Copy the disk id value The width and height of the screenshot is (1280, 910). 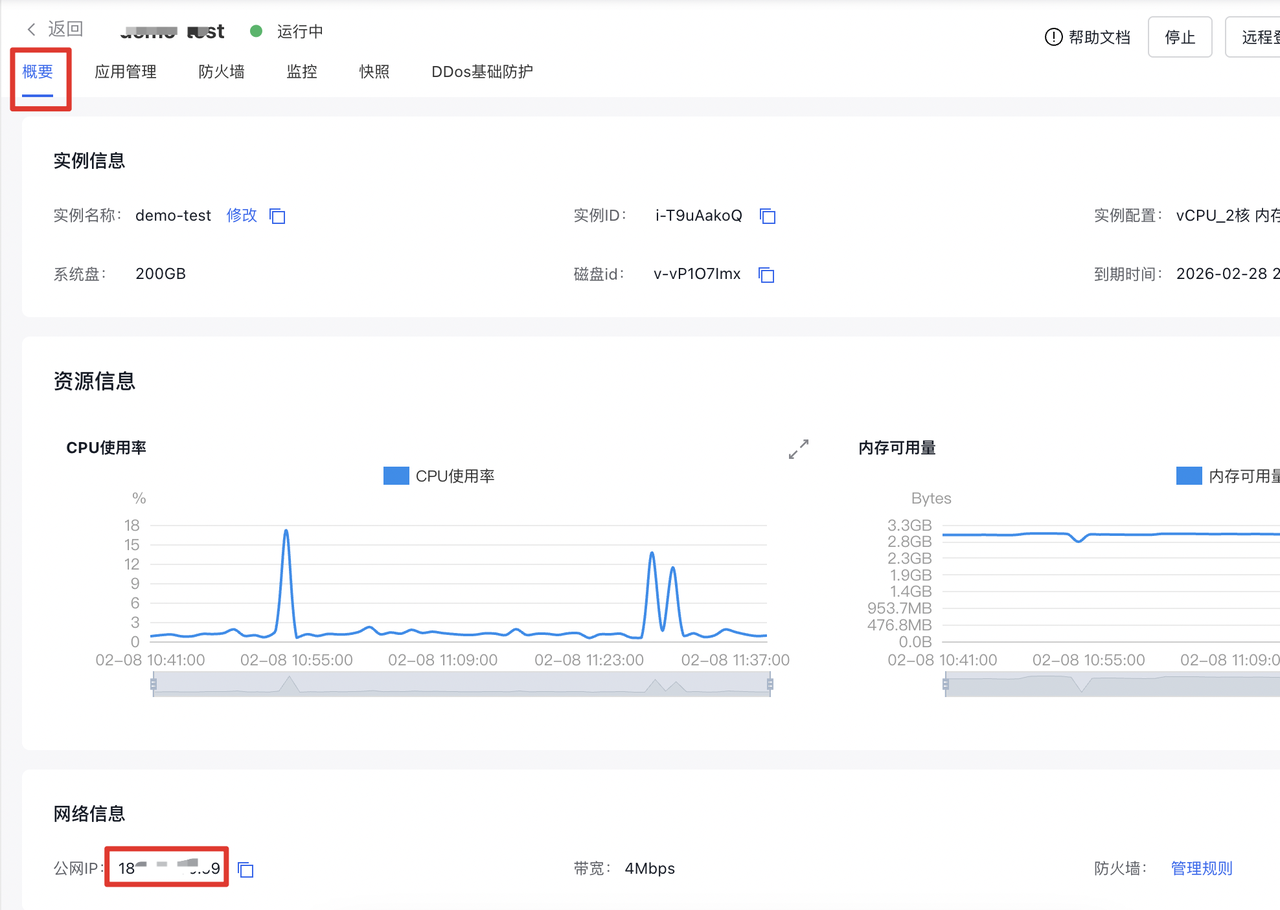point(766,275)
